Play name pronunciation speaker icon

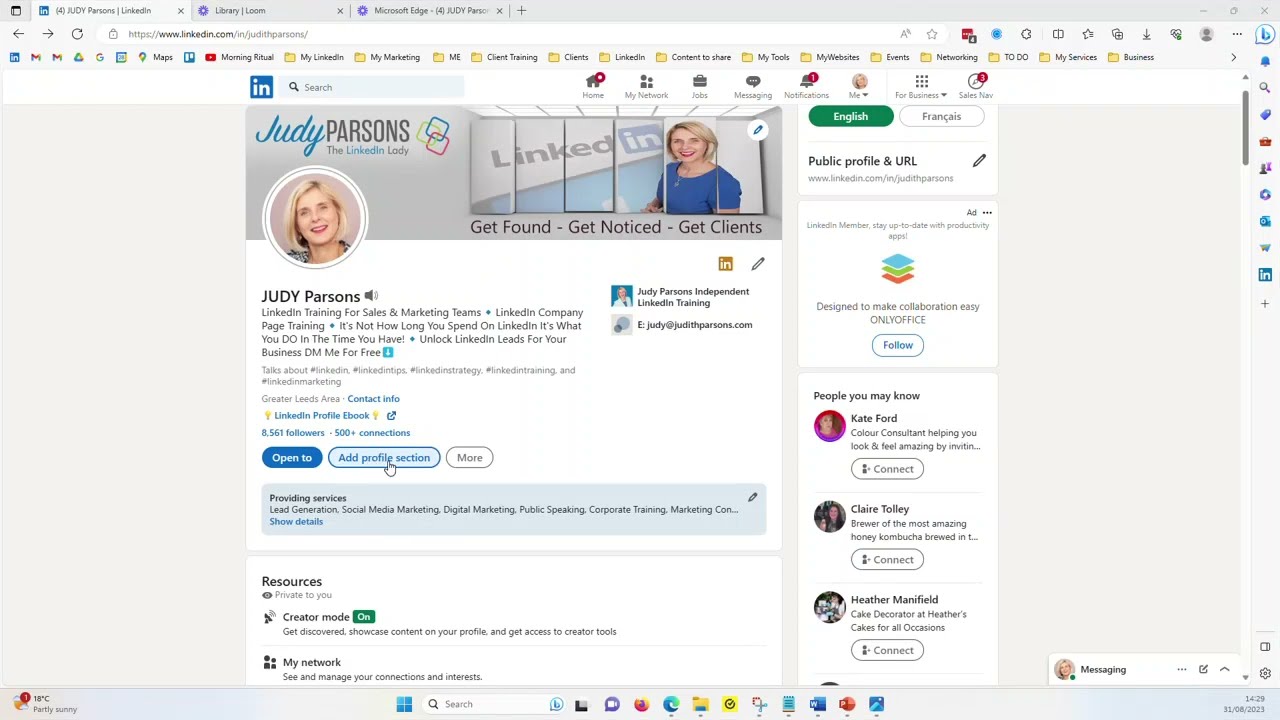[371, 296]
